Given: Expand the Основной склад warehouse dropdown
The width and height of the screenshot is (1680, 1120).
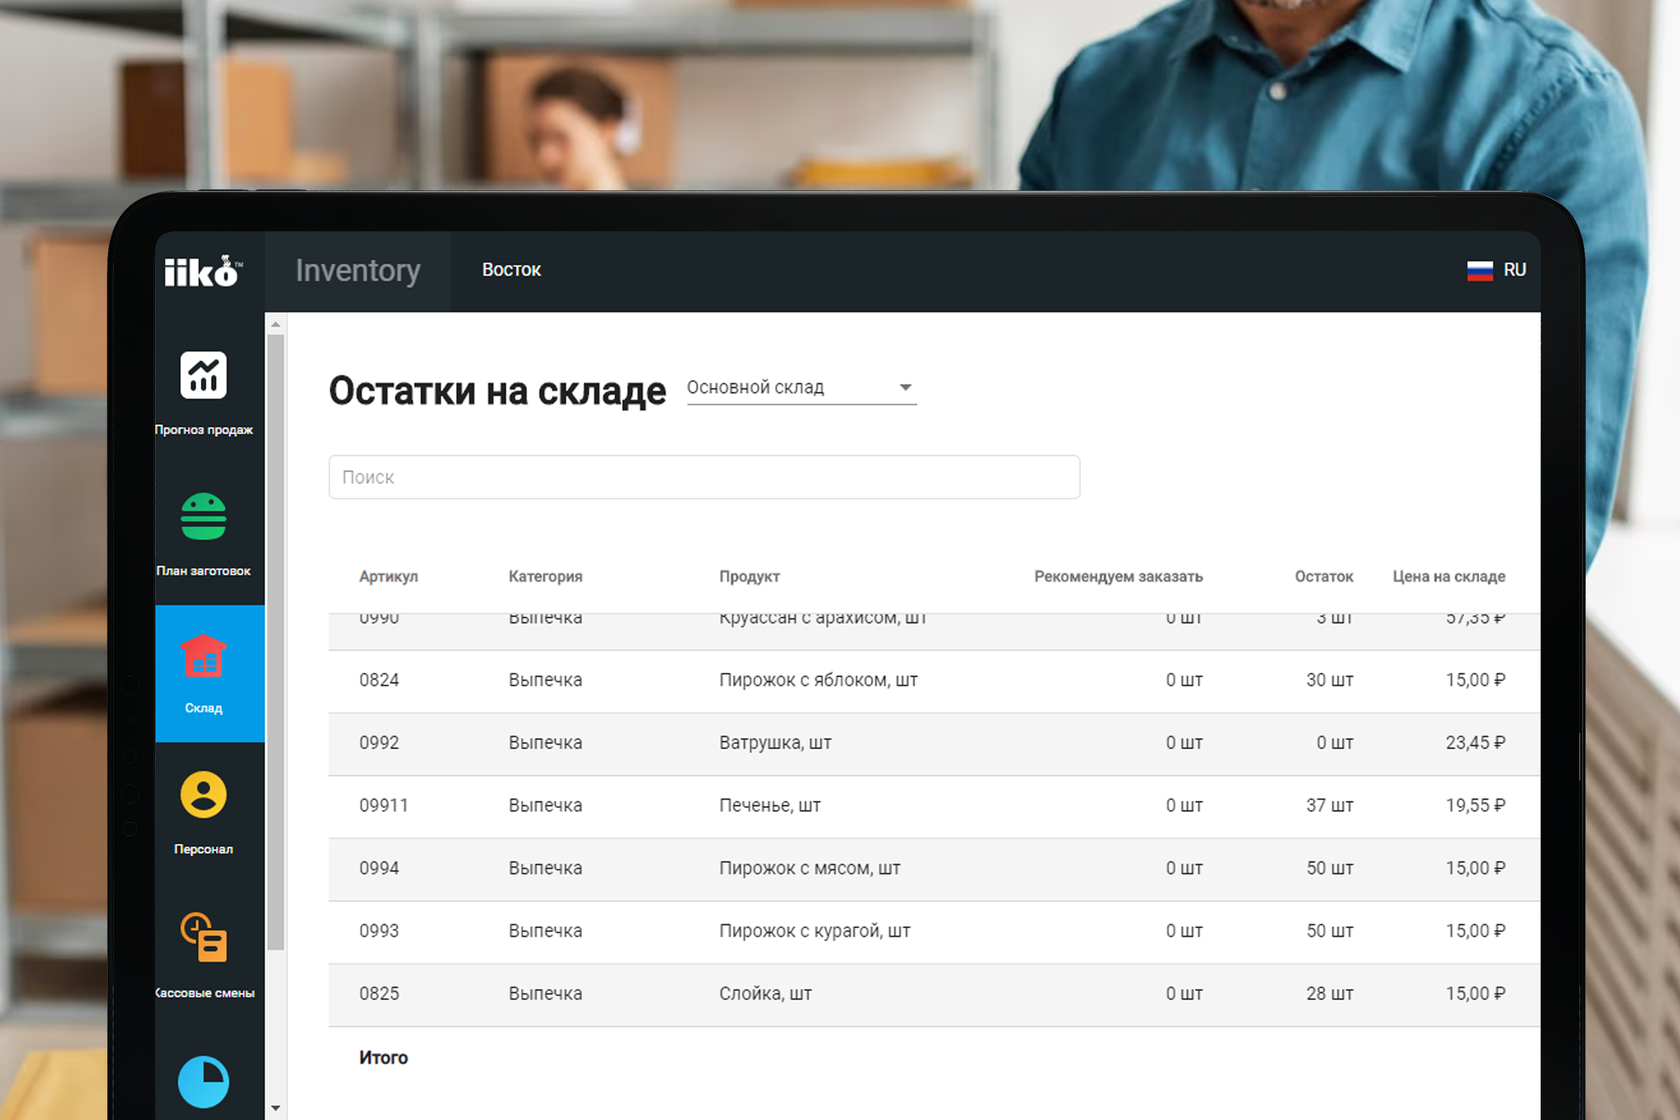Looking at the screenshot, I should pyautogui.click(x=801, y=388).
